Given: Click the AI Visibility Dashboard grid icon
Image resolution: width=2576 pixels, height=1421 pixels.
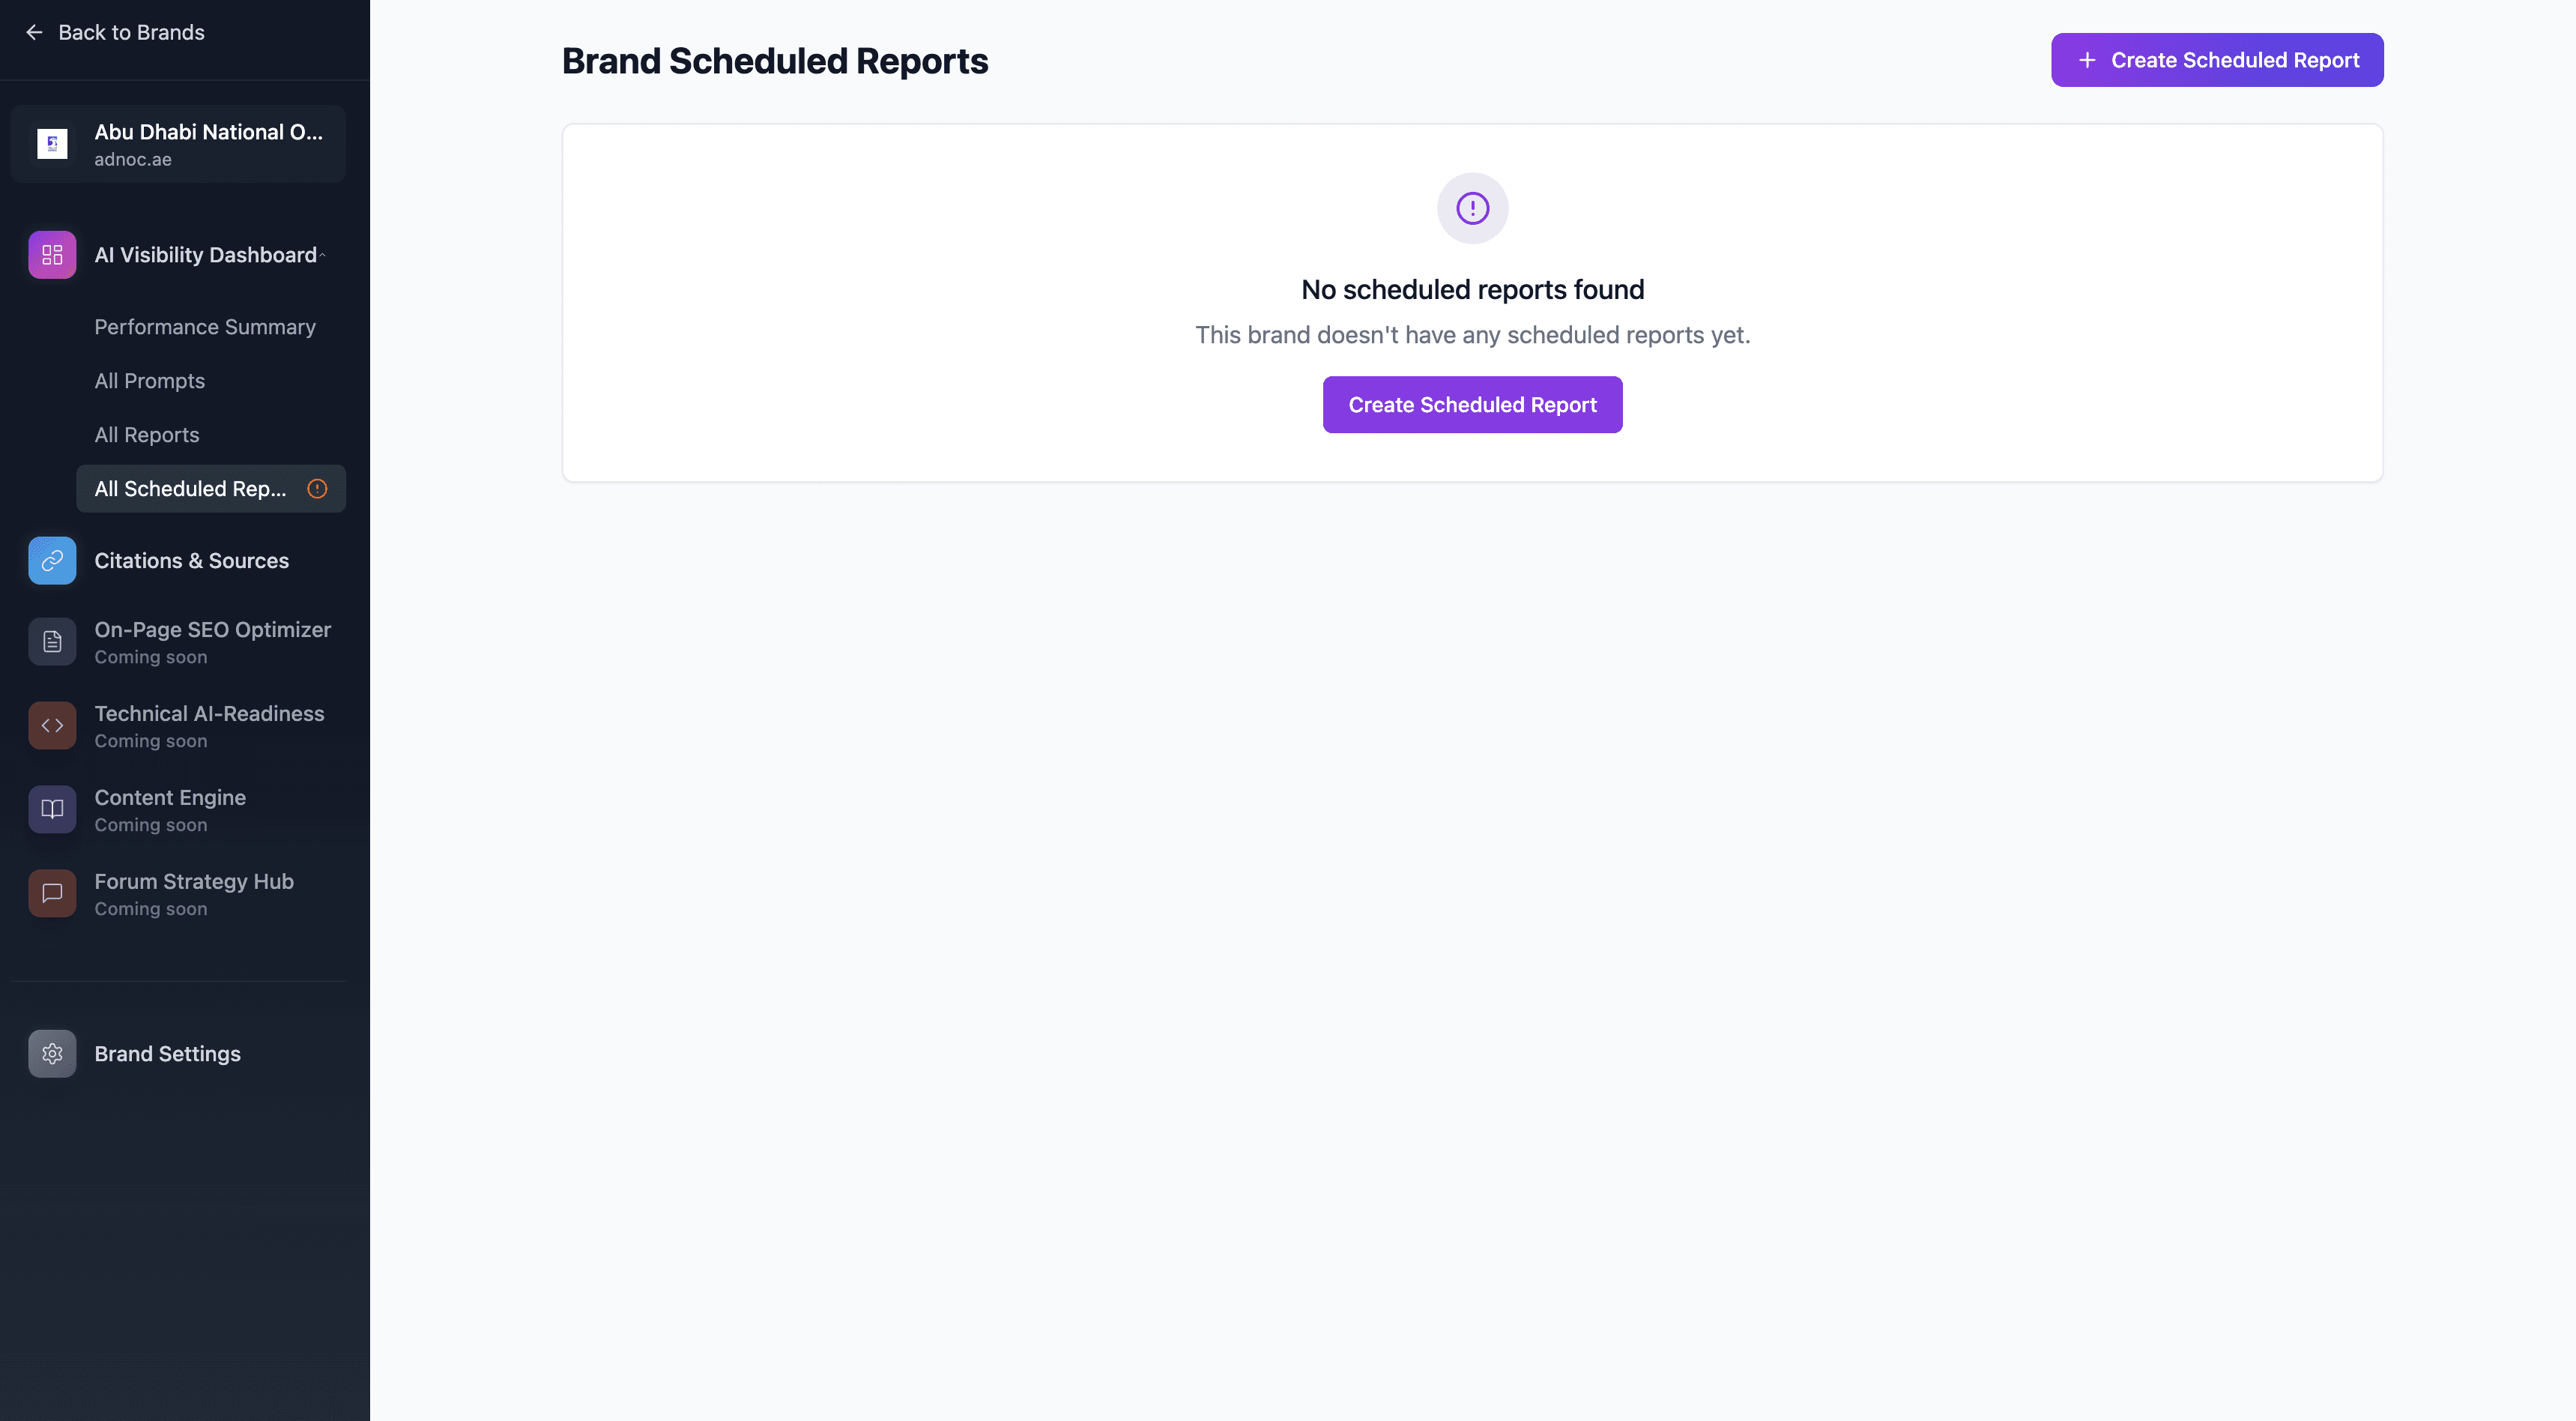Looking at the screenshot, I should (x=52, y=255).
